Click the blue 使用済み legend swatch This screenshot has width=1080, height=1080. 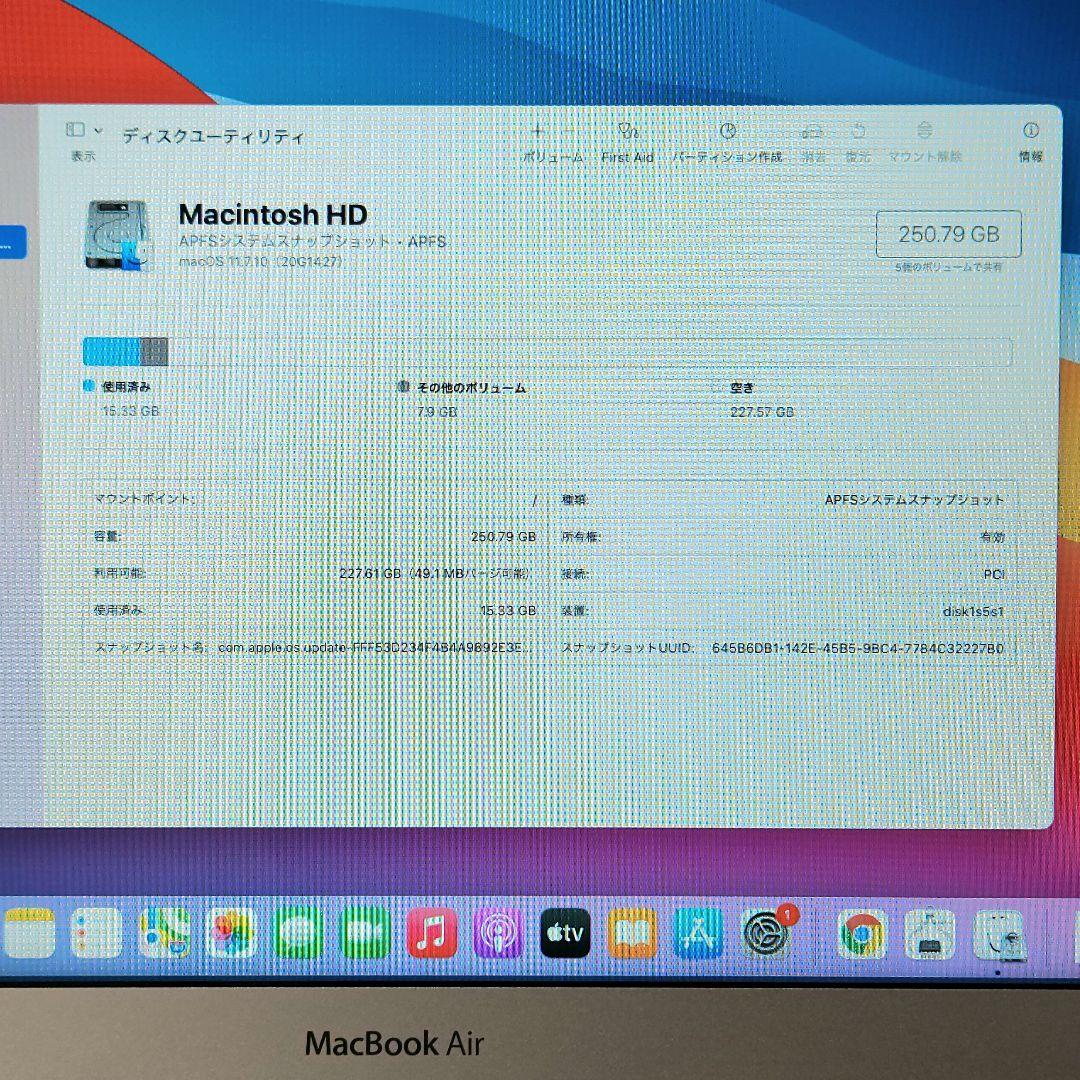point(89,386)
